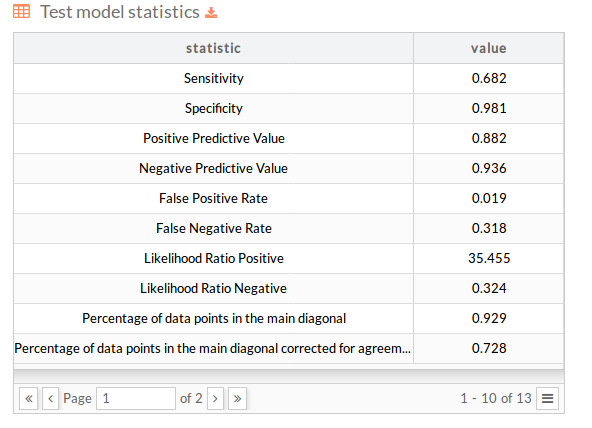
Task: Go to the previous table page
Action: [50, 398]
